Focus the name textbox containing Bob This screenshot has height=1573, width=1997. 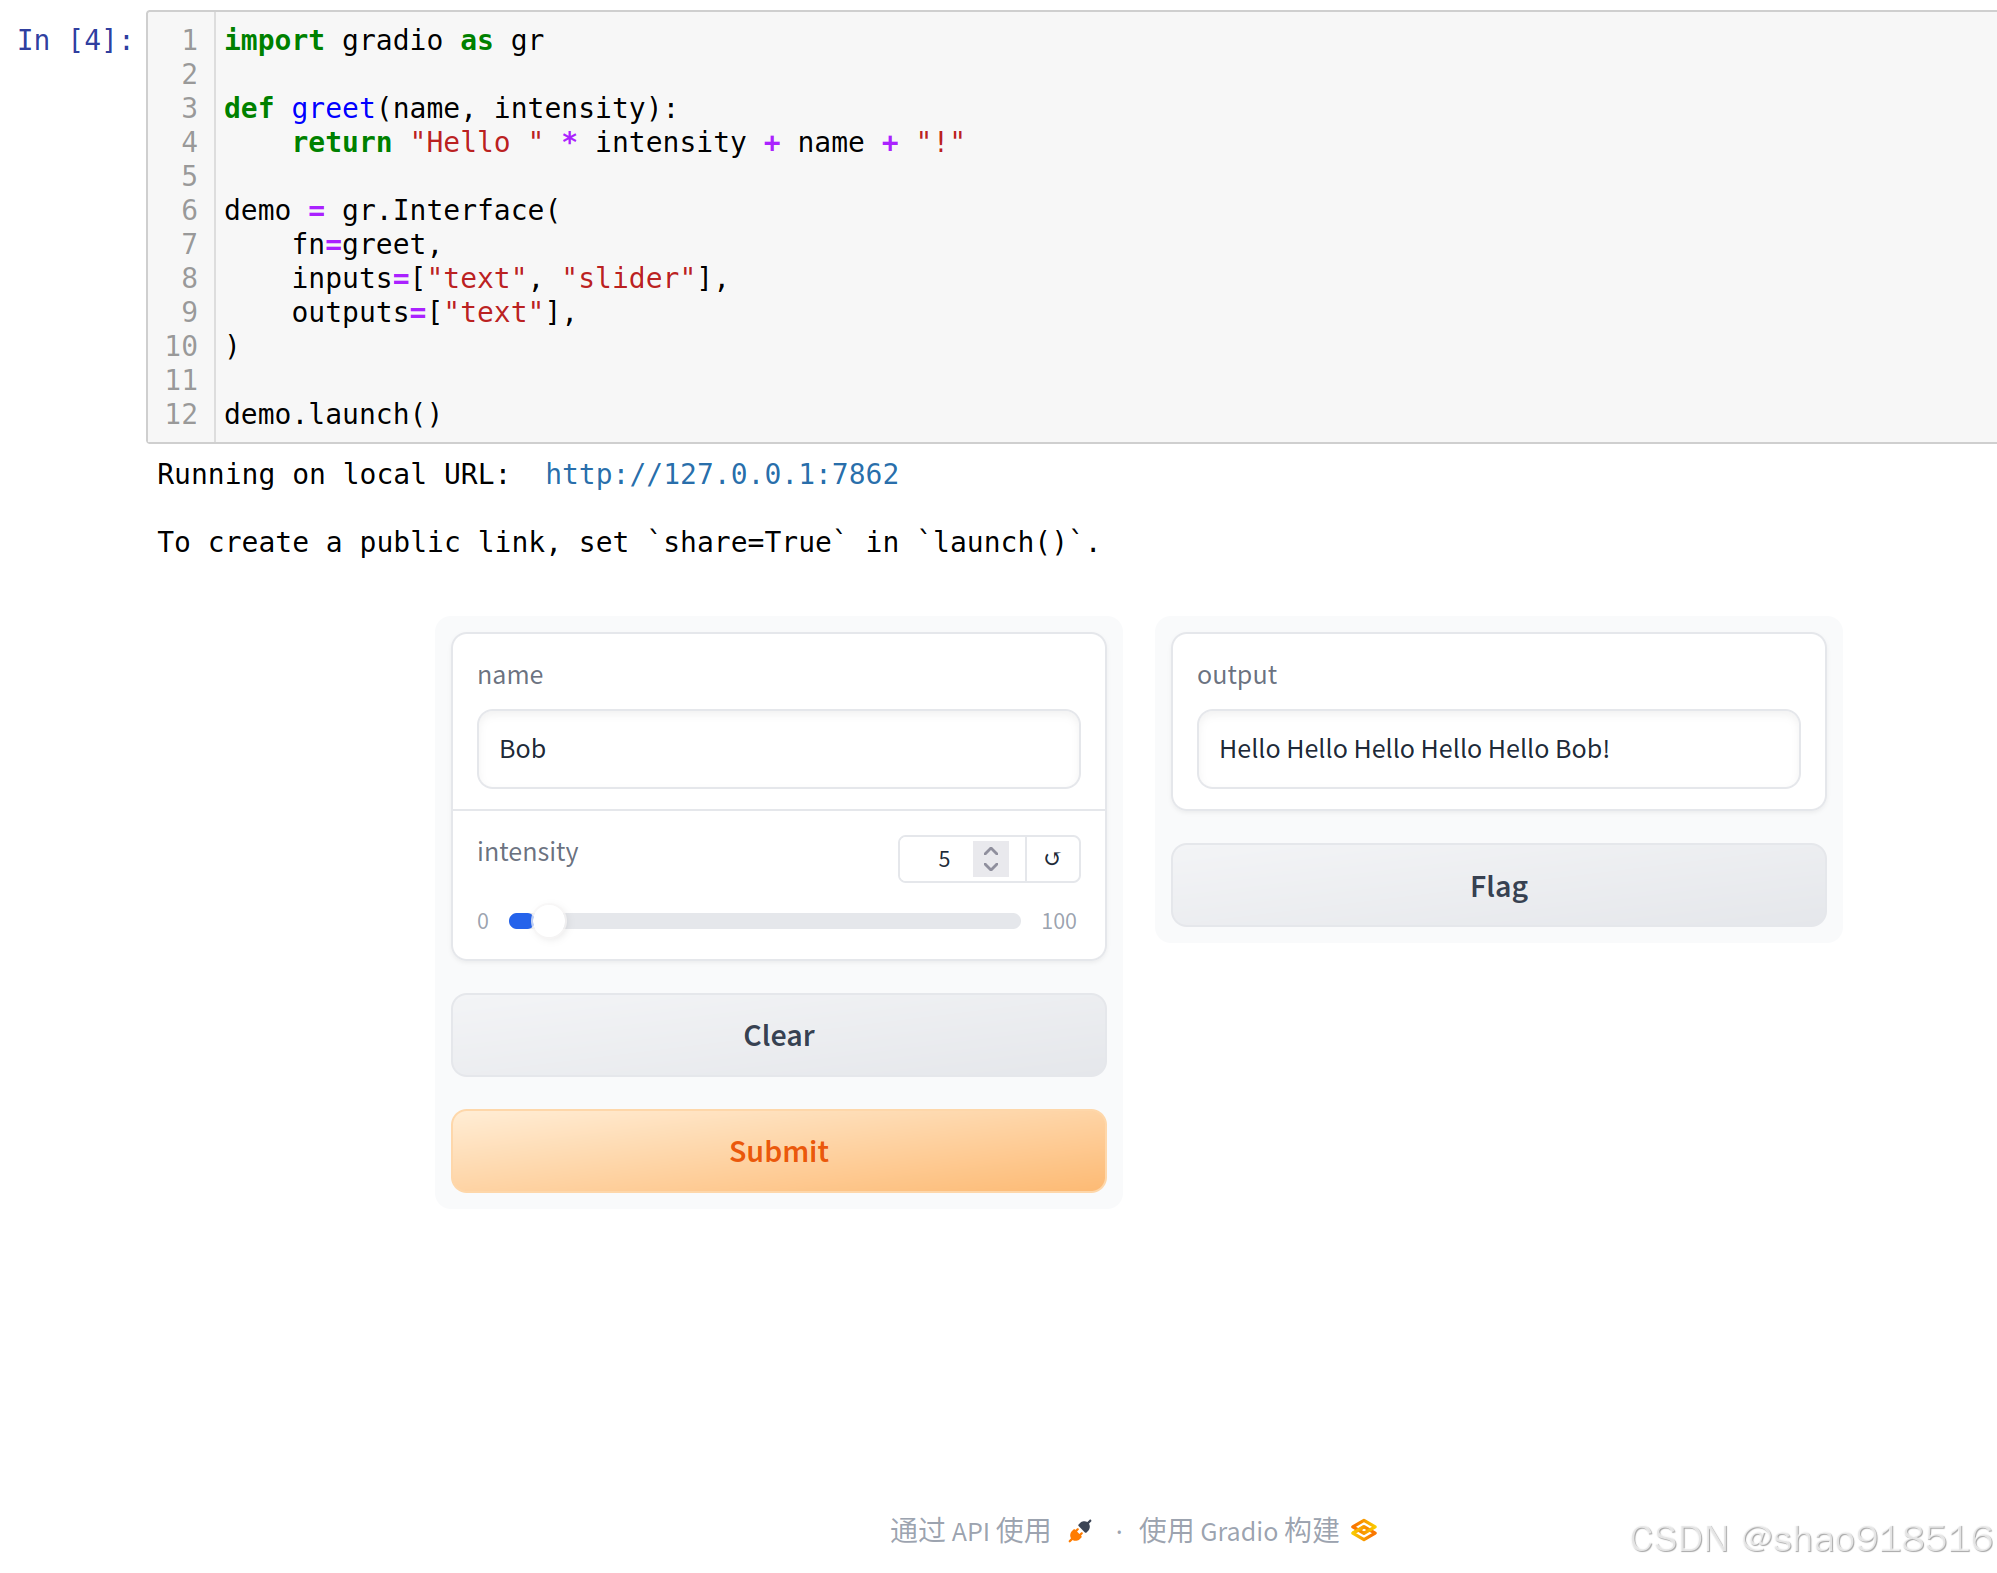coord(778,749)
